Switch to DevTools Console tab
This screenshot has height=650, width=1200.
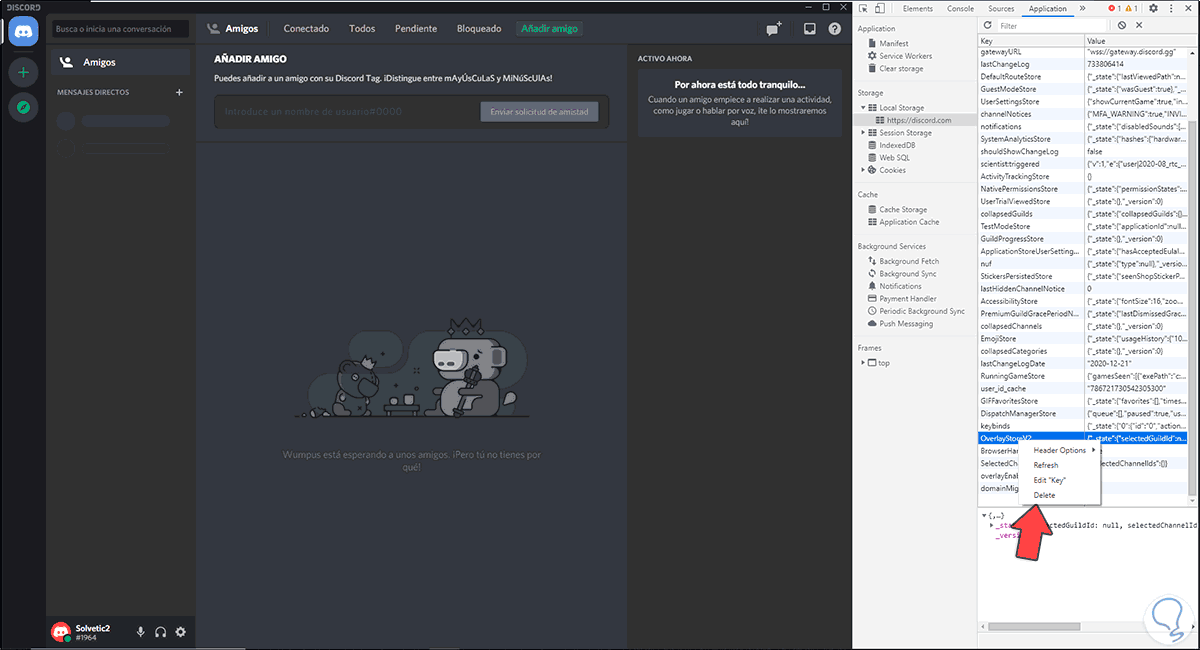(x=960, y=8)
